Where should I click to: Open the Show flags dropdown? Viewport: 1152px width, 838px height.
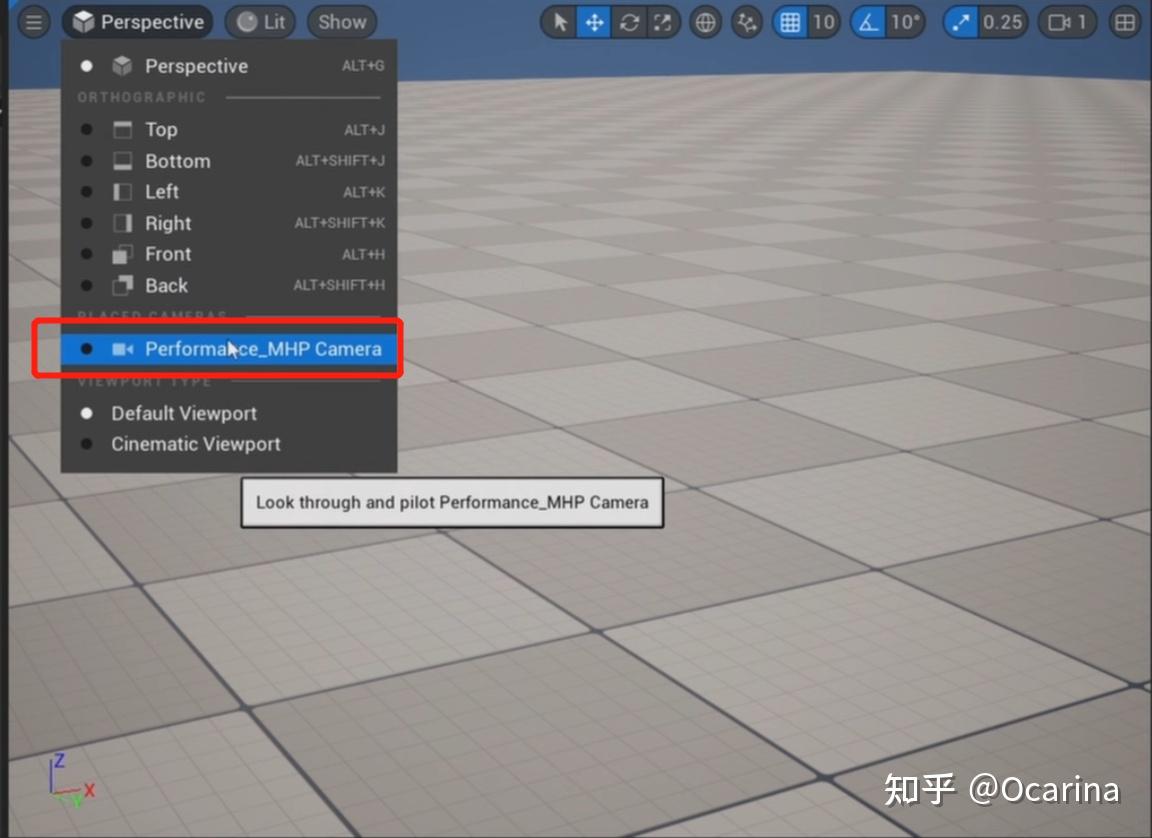pyautogui.click(x=341, y=21)
